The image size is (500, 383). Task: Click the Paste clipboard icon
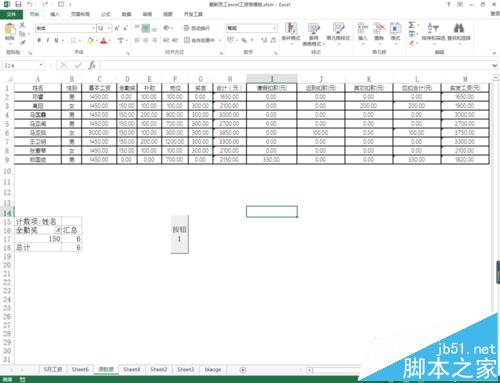point(9,29)
